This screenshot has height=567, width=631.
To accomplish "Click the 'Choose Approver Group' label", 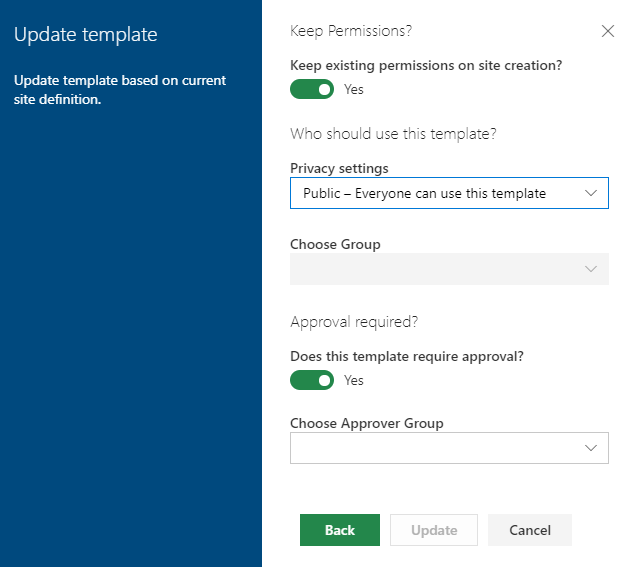I will (x=367, y=423).
